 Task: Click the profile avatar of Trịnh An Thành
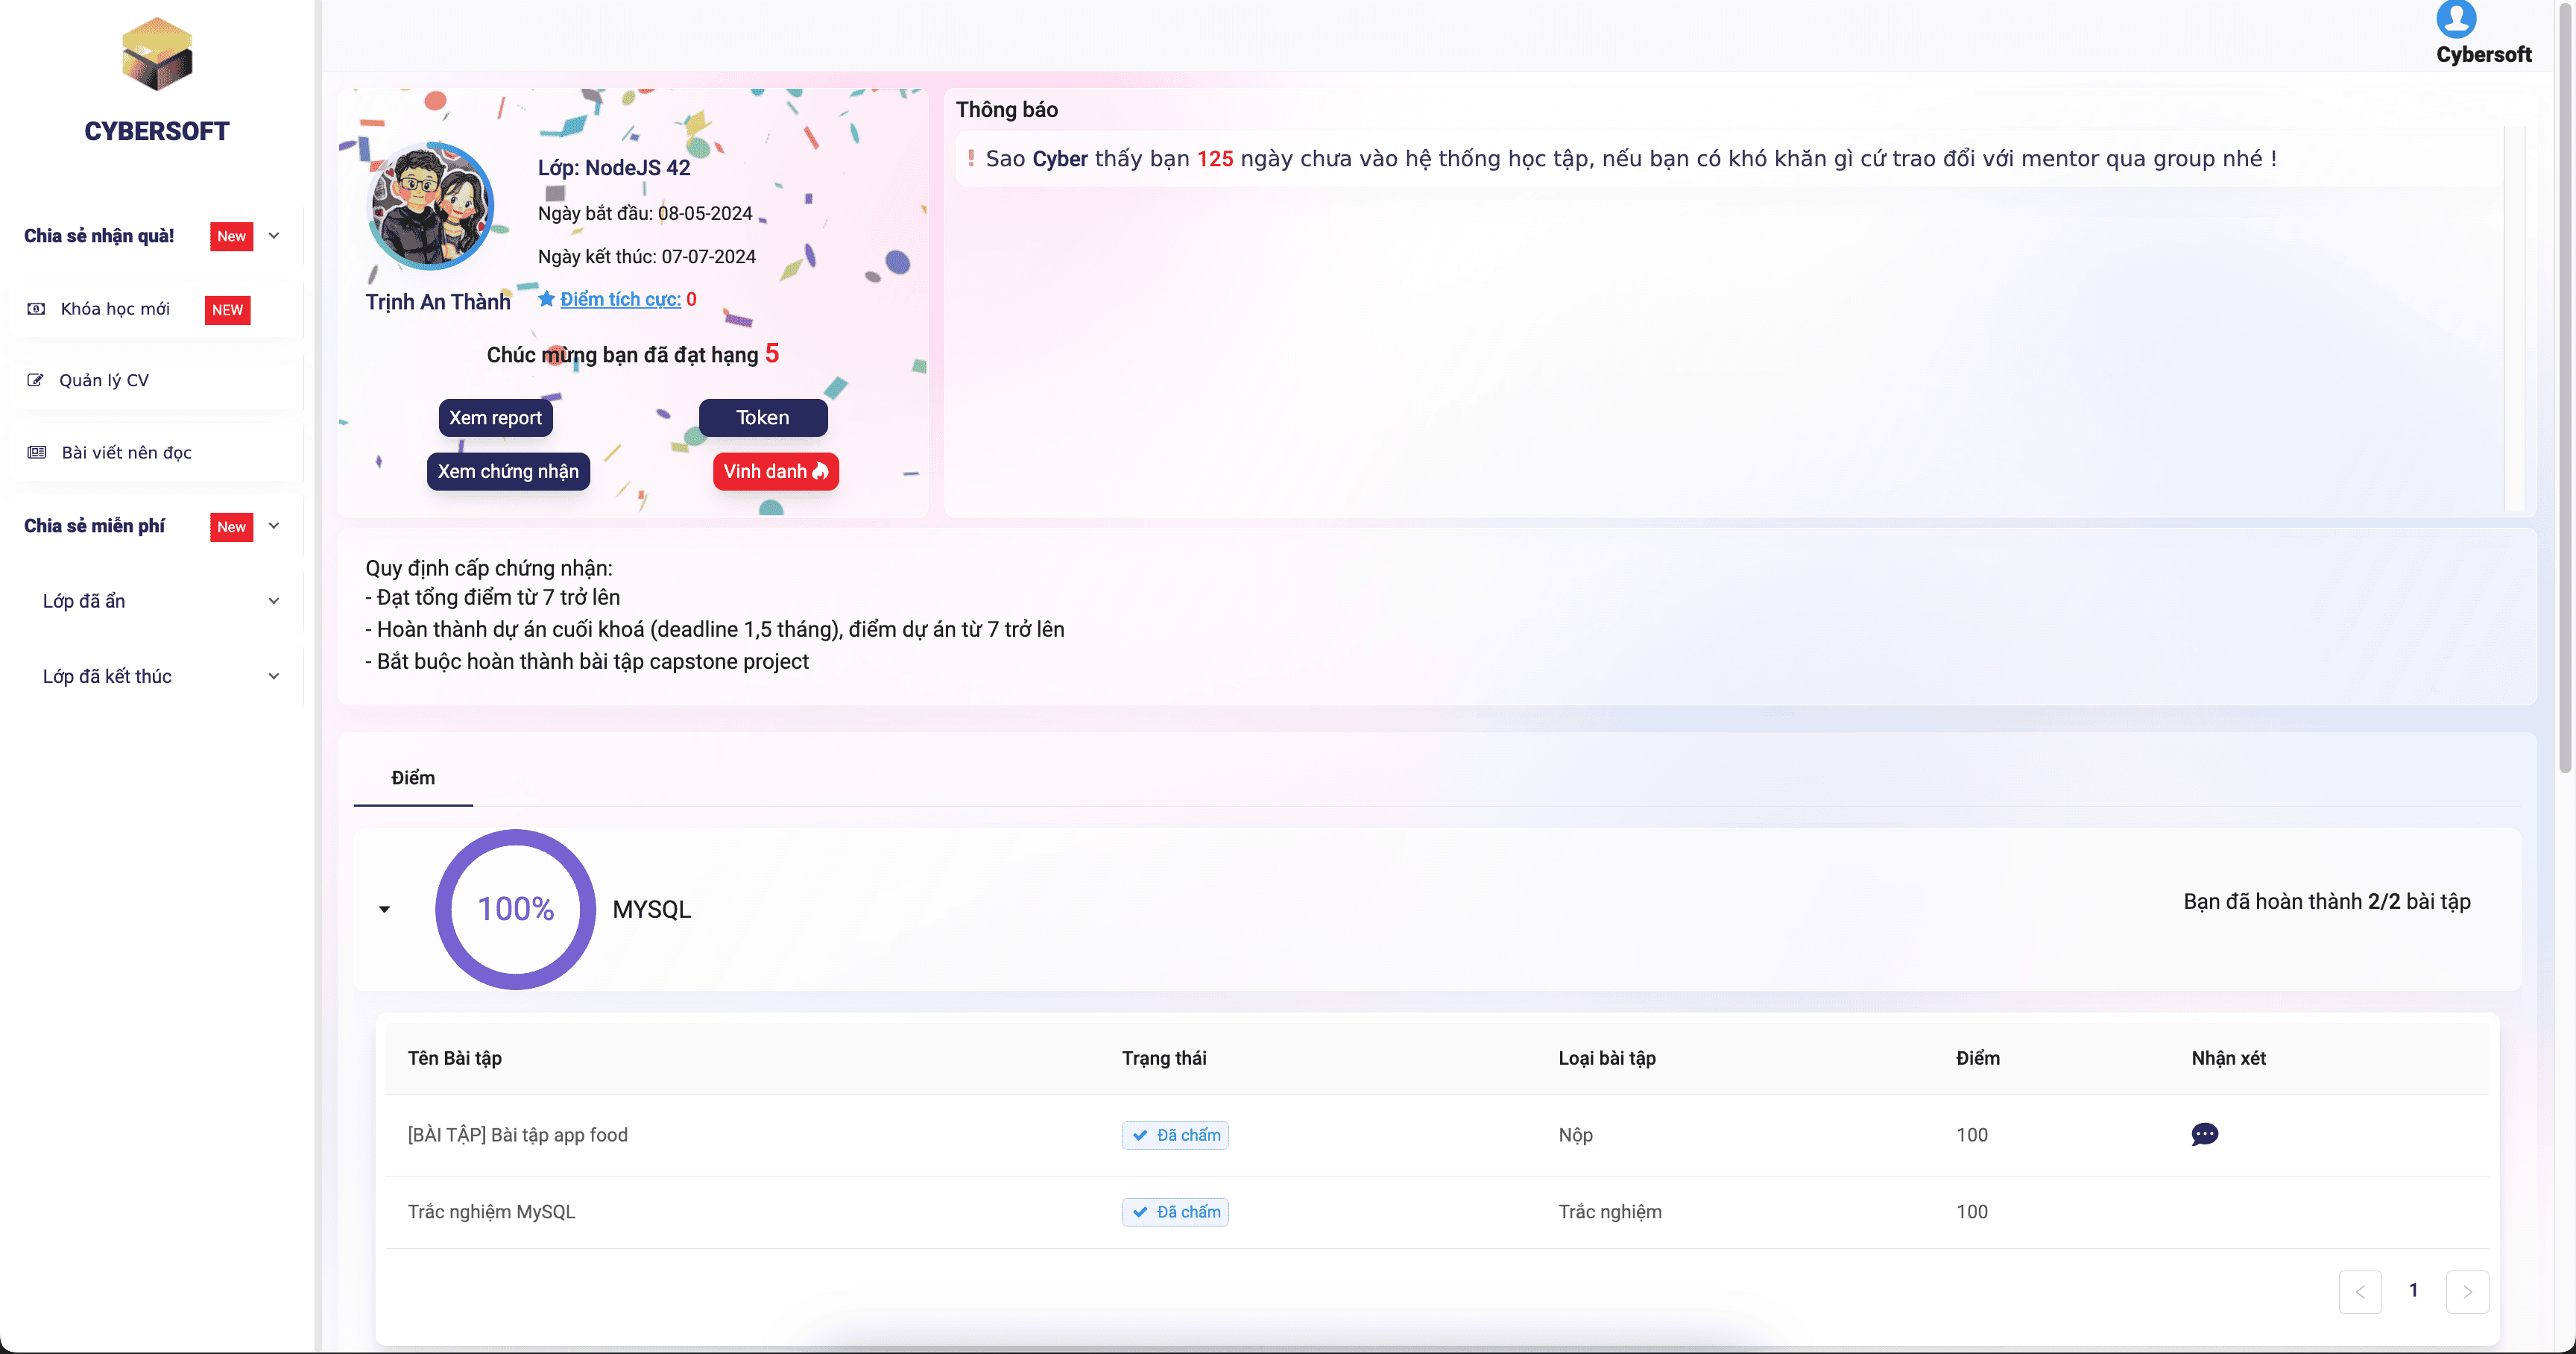coord(431,206)
